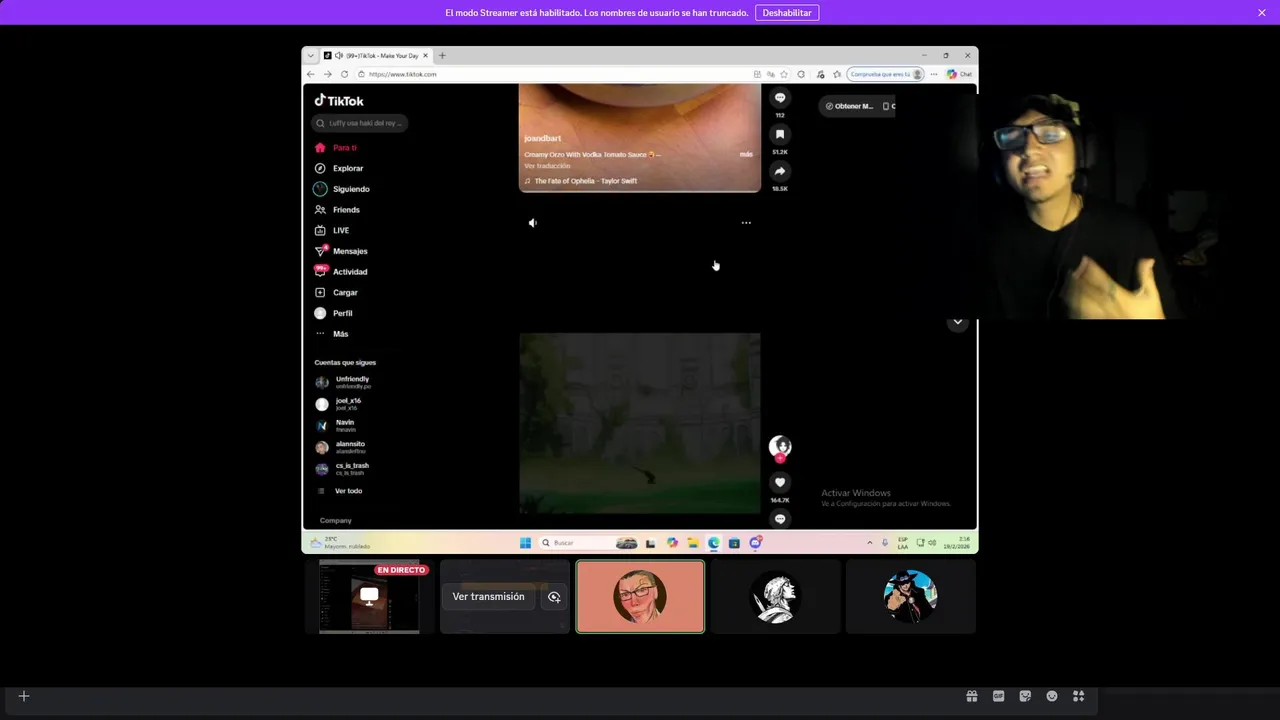Screen dimensions: 1280x720
Task: Click the Windows Start button in streamed taskbar
Action: (526, 543)
